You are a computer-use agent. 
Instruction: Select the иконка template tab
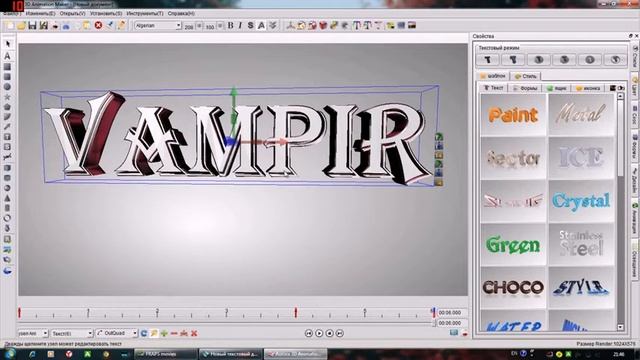tap(588, 88)
